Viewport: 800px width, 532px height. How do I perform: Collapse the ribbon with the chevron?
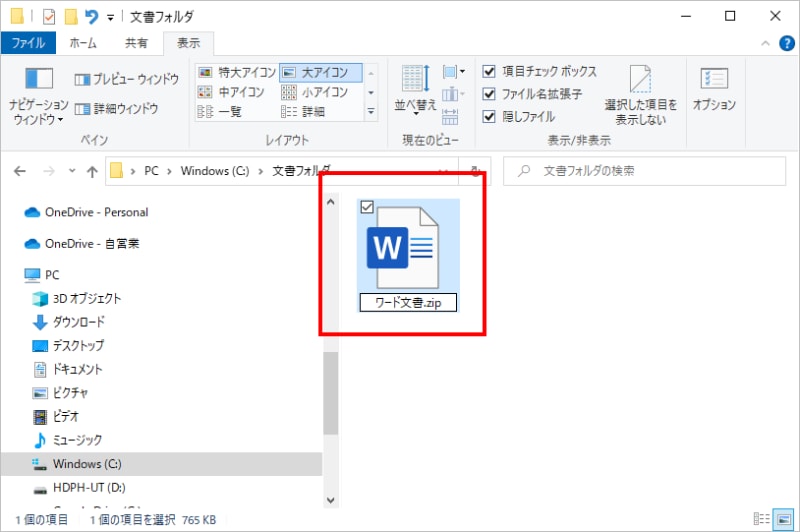[x=765, y=43]
